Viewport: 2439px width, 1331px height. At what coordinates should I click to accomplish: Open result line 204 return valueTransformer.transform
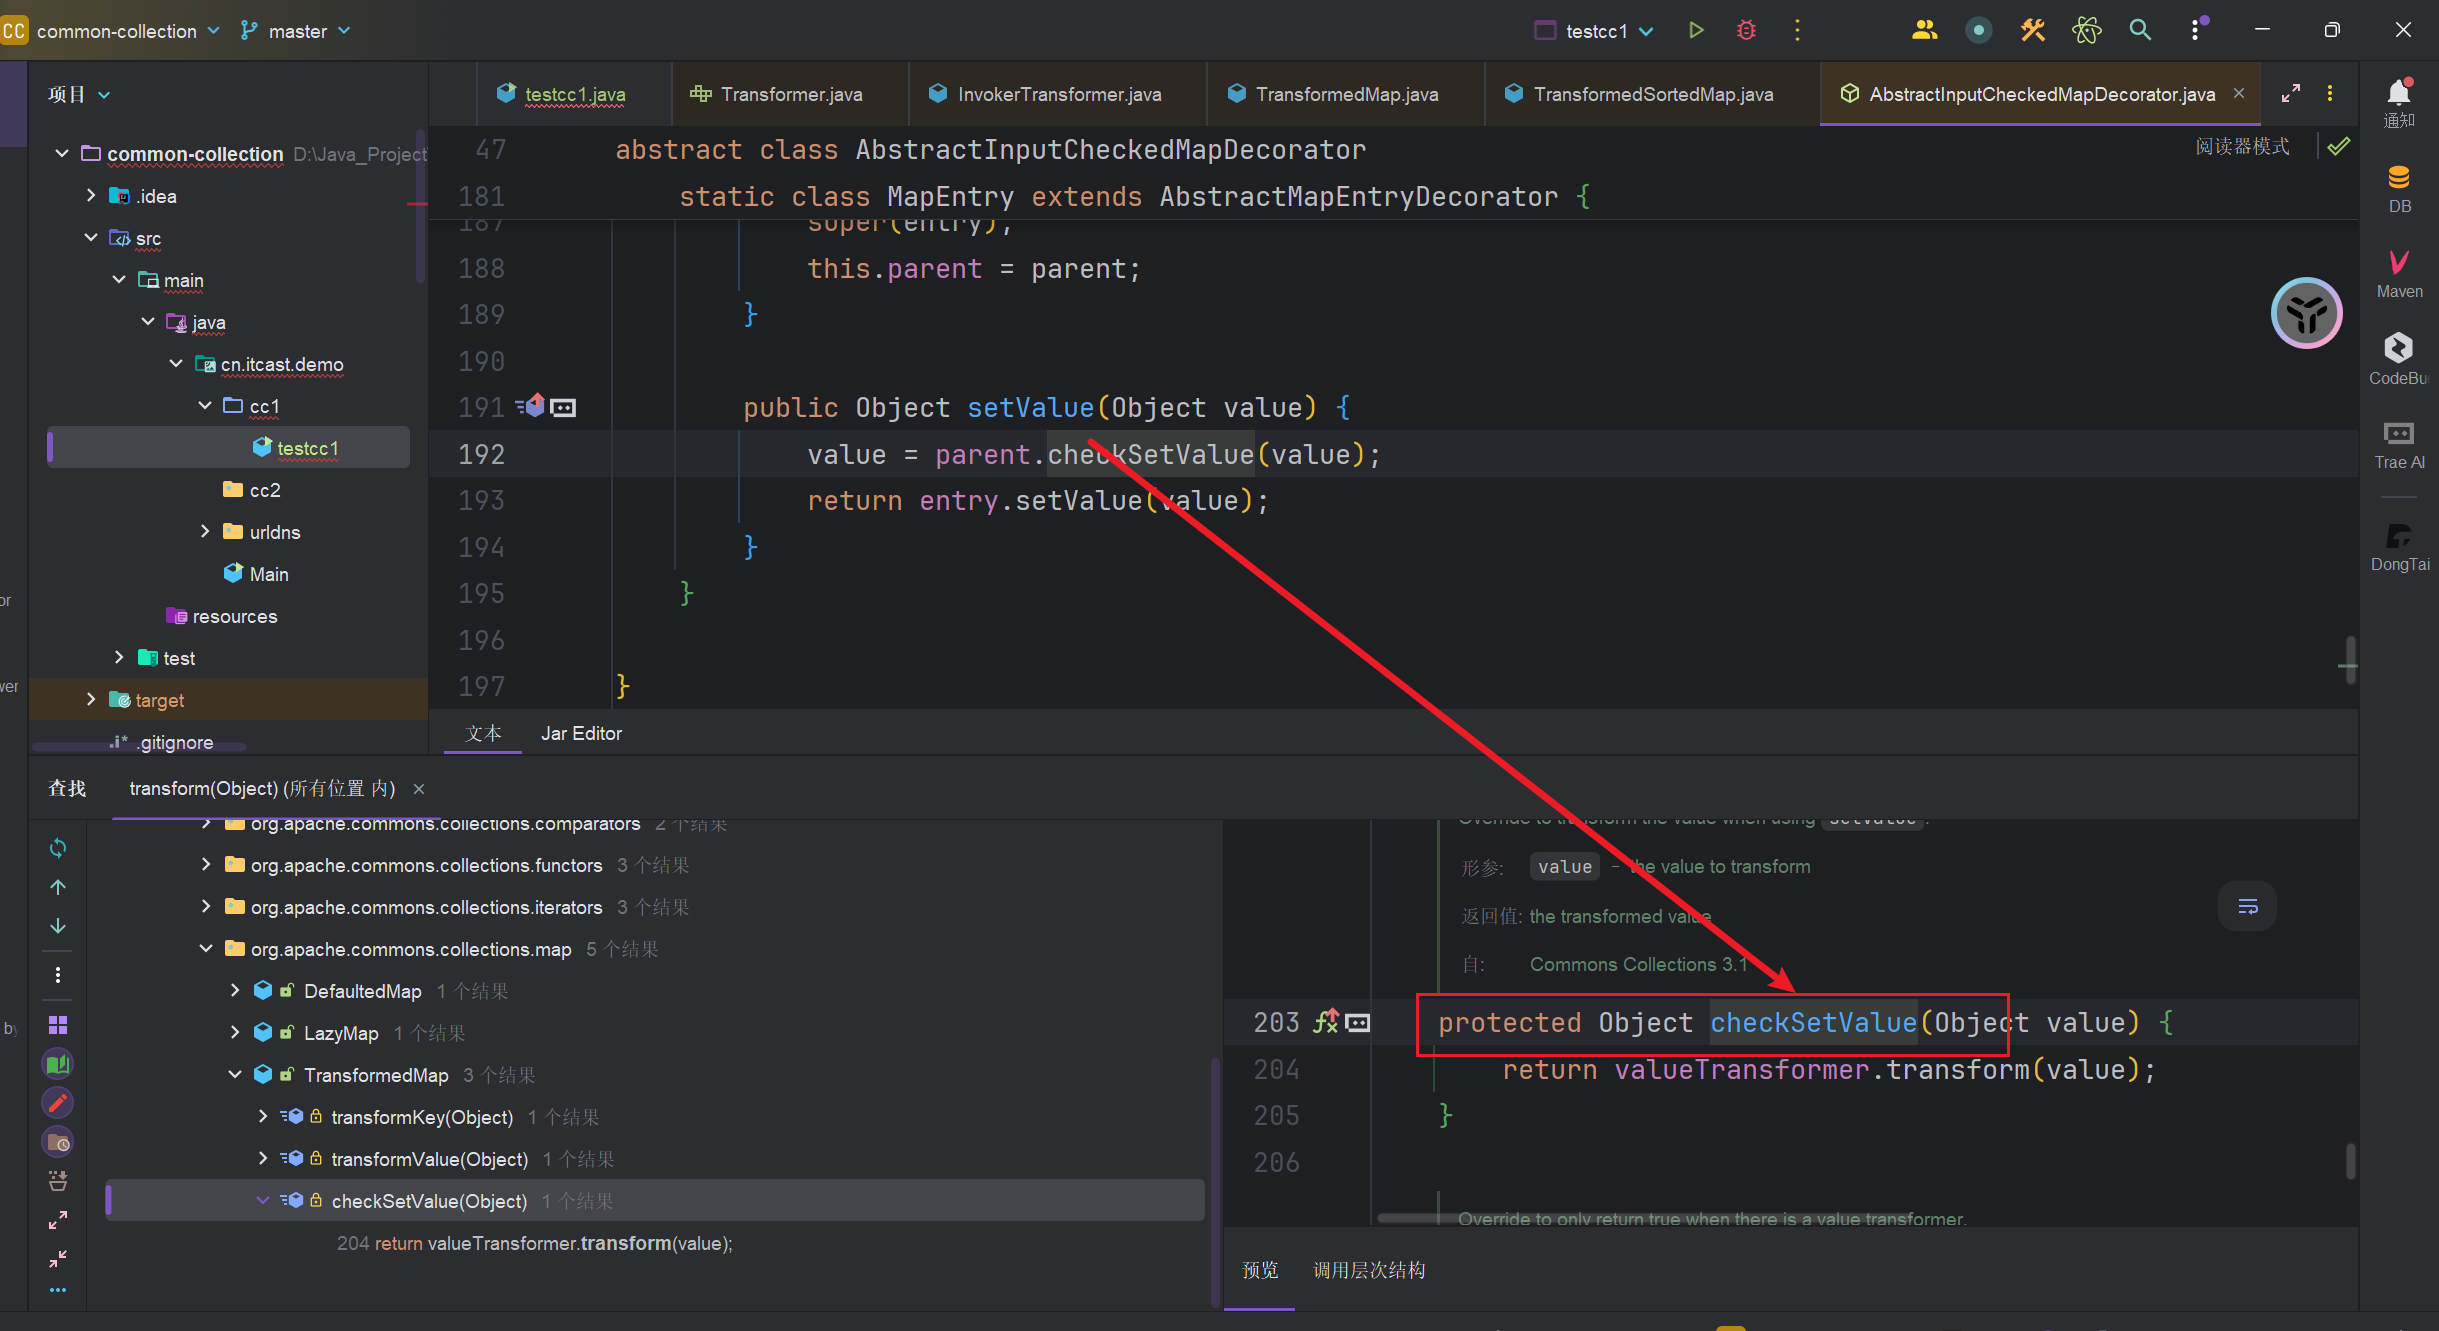(535, 1243)
